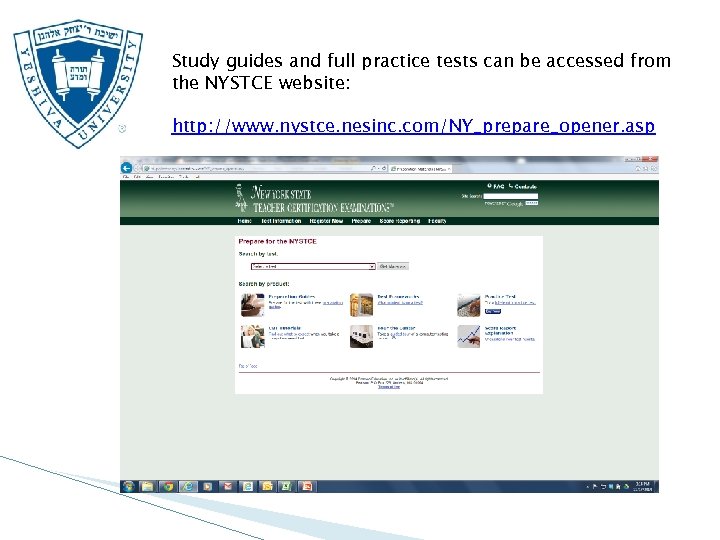This screenshot has height=540, width=720.
Task: Click the small blue button under Practice Test
Action: click(493, 311)
